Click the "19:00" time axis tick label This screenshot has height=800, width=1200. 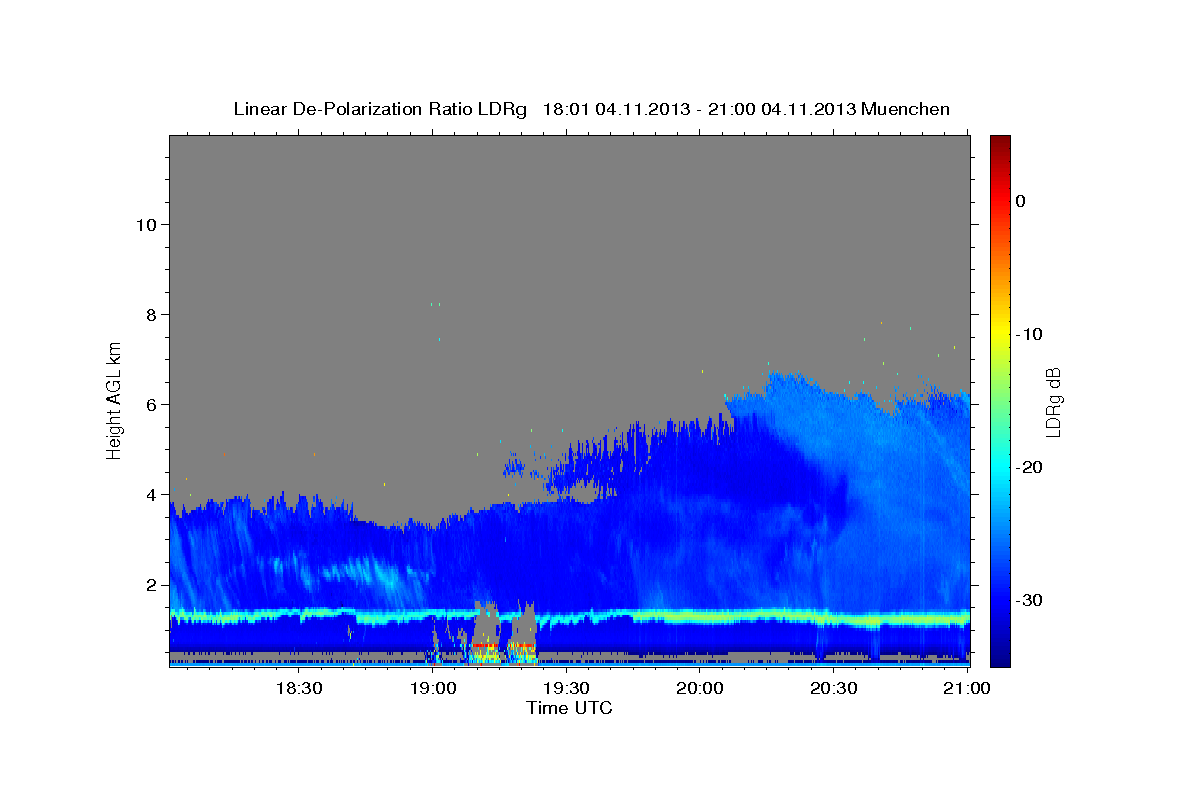tap(432, 688)
